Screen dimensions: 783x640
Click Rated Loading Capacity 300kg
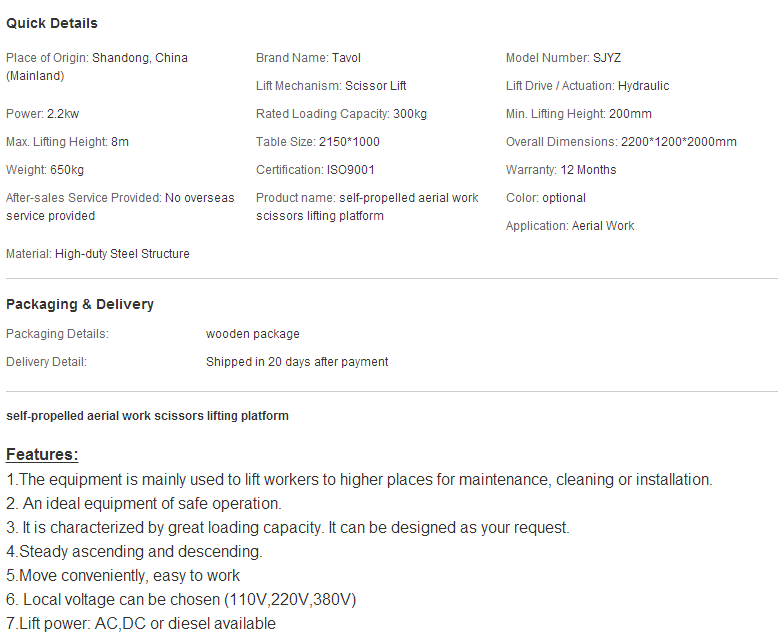point(342,114)
